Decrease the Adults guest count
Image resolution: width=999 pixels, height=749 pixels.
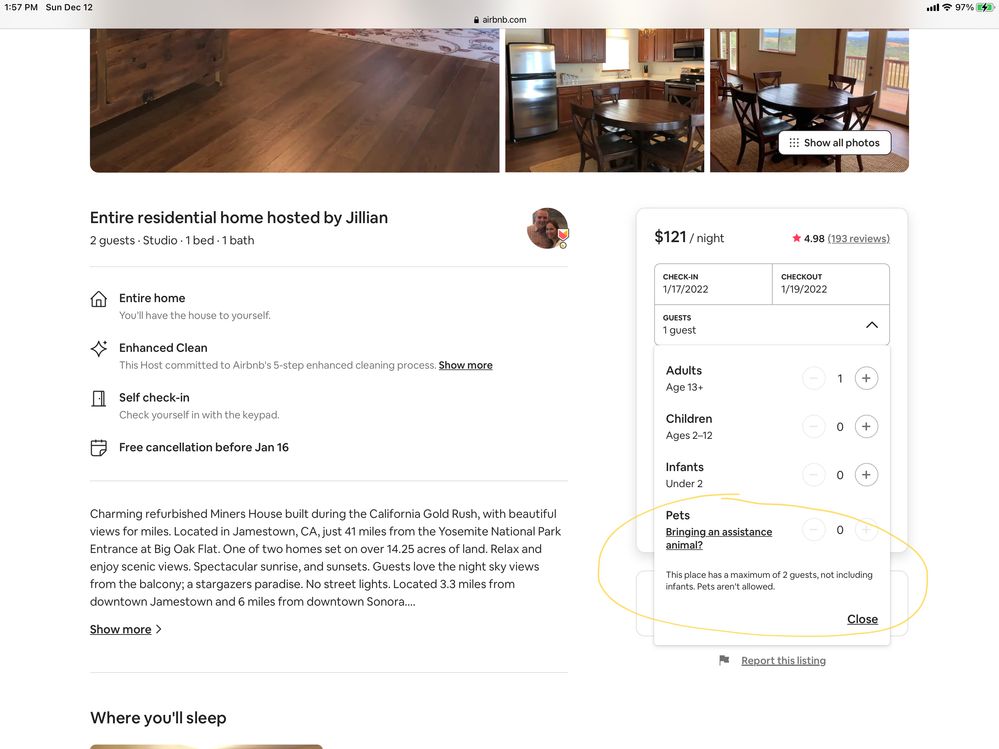(814, 378)
